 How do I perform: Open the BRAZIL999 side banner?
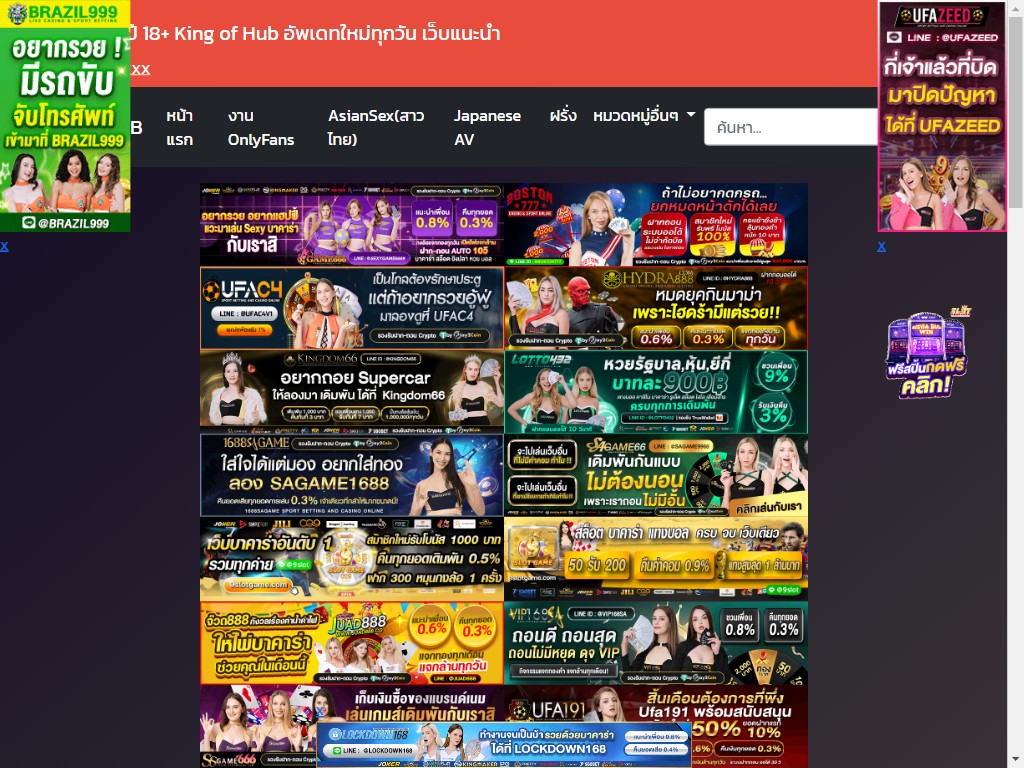(65, 116)
